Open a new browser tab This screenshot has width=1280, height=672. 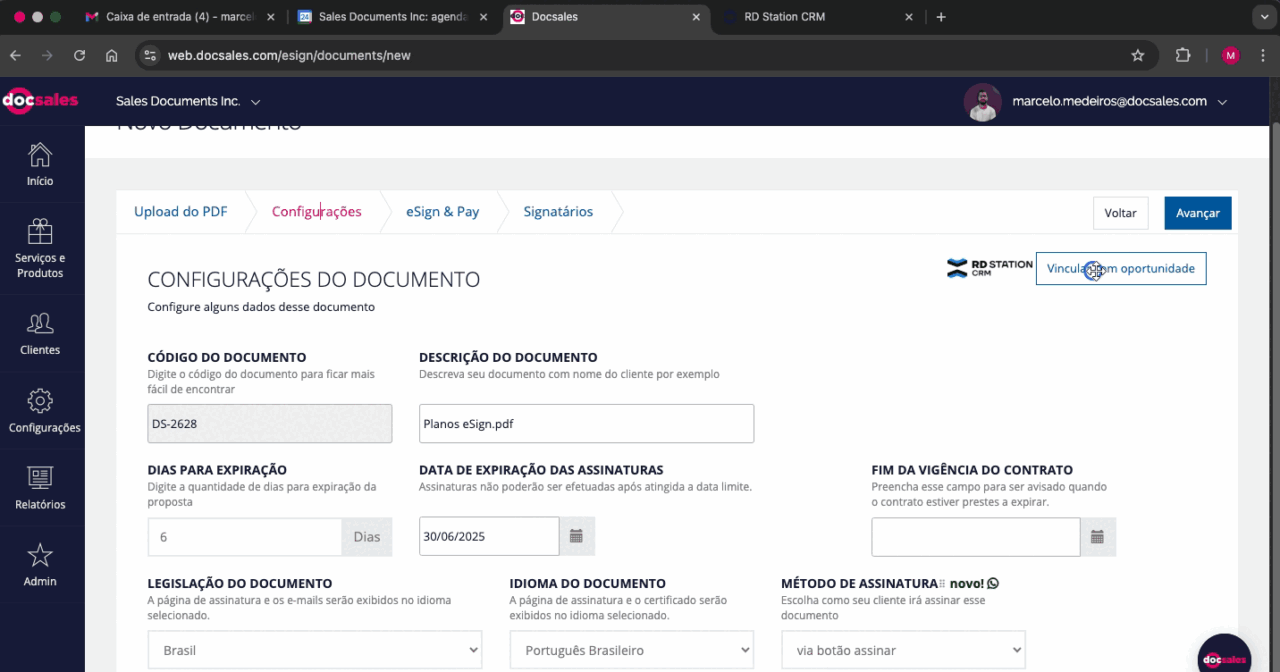(941, 17)
